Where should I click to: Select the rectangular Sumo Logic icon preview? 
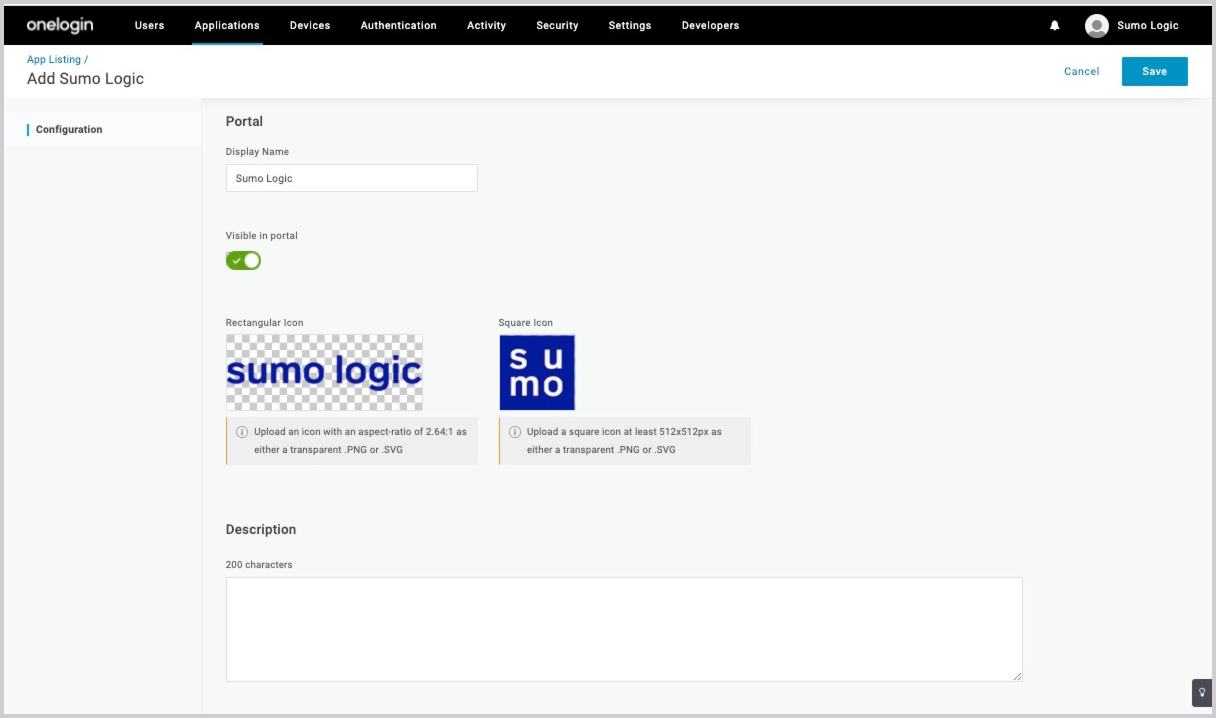coord(324,372)
